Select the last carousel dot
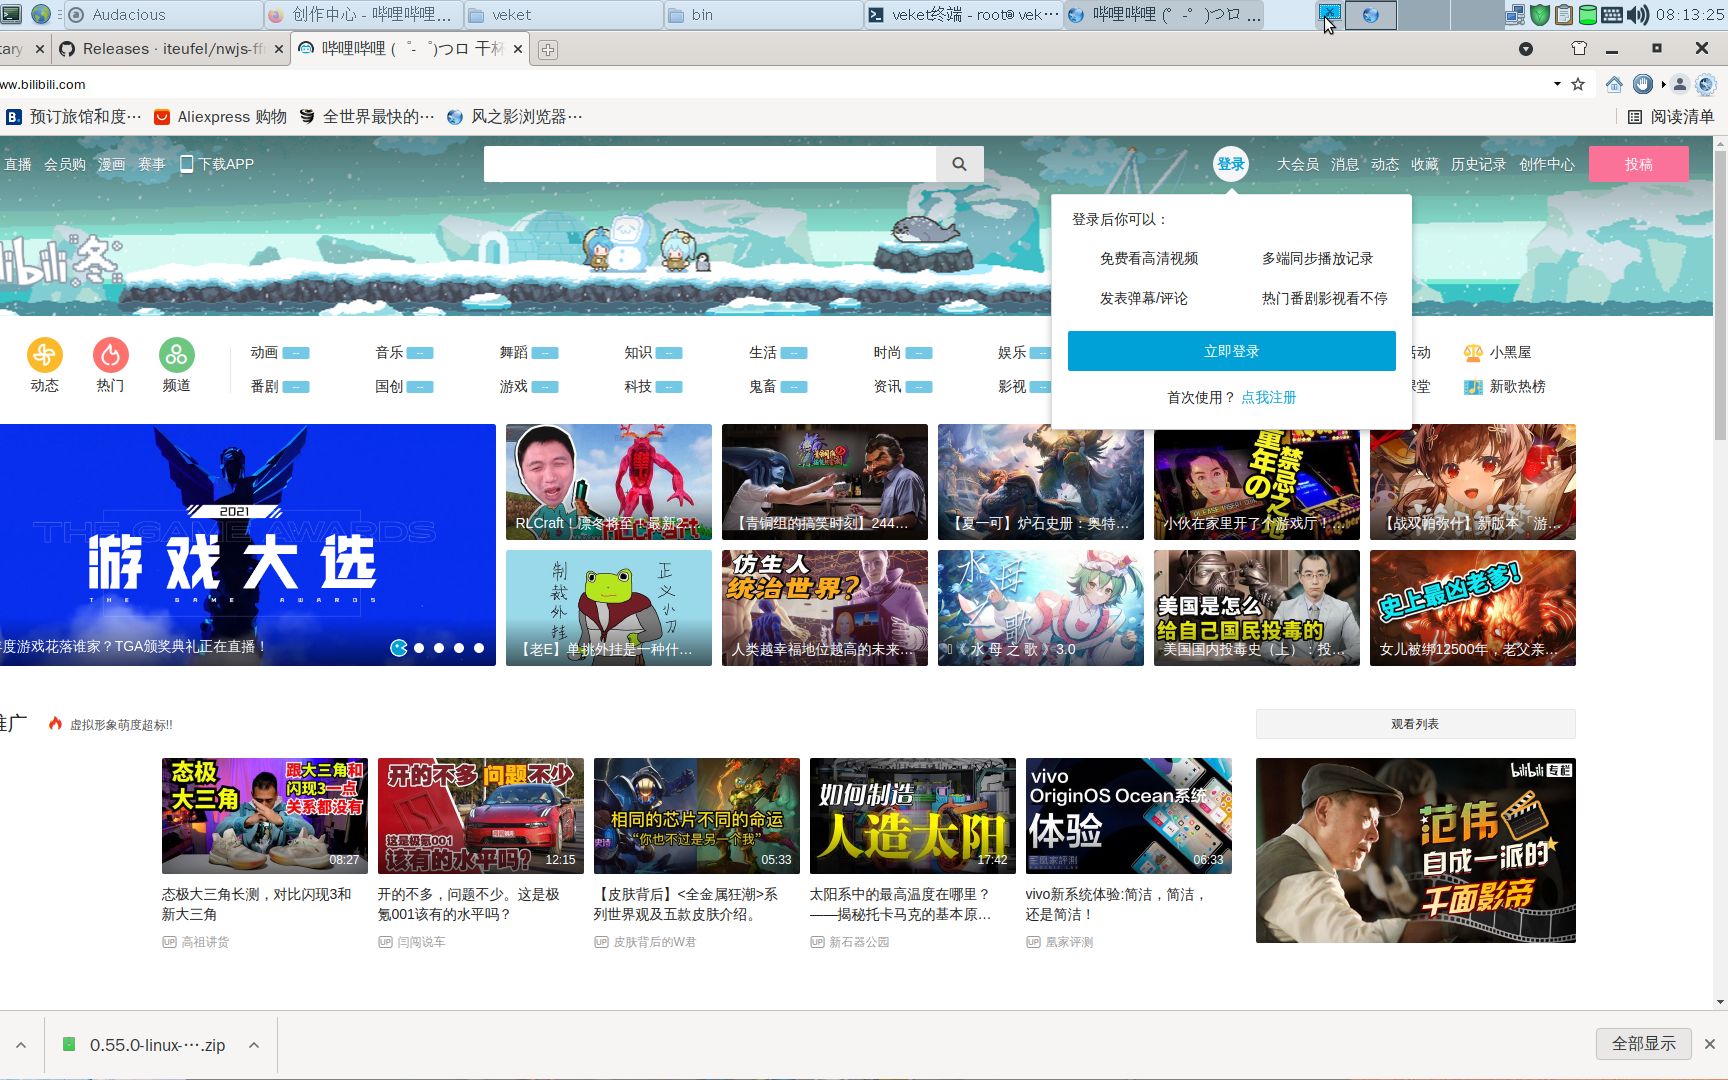This screenshot has width=1728, height=1080. pos(479,648)
